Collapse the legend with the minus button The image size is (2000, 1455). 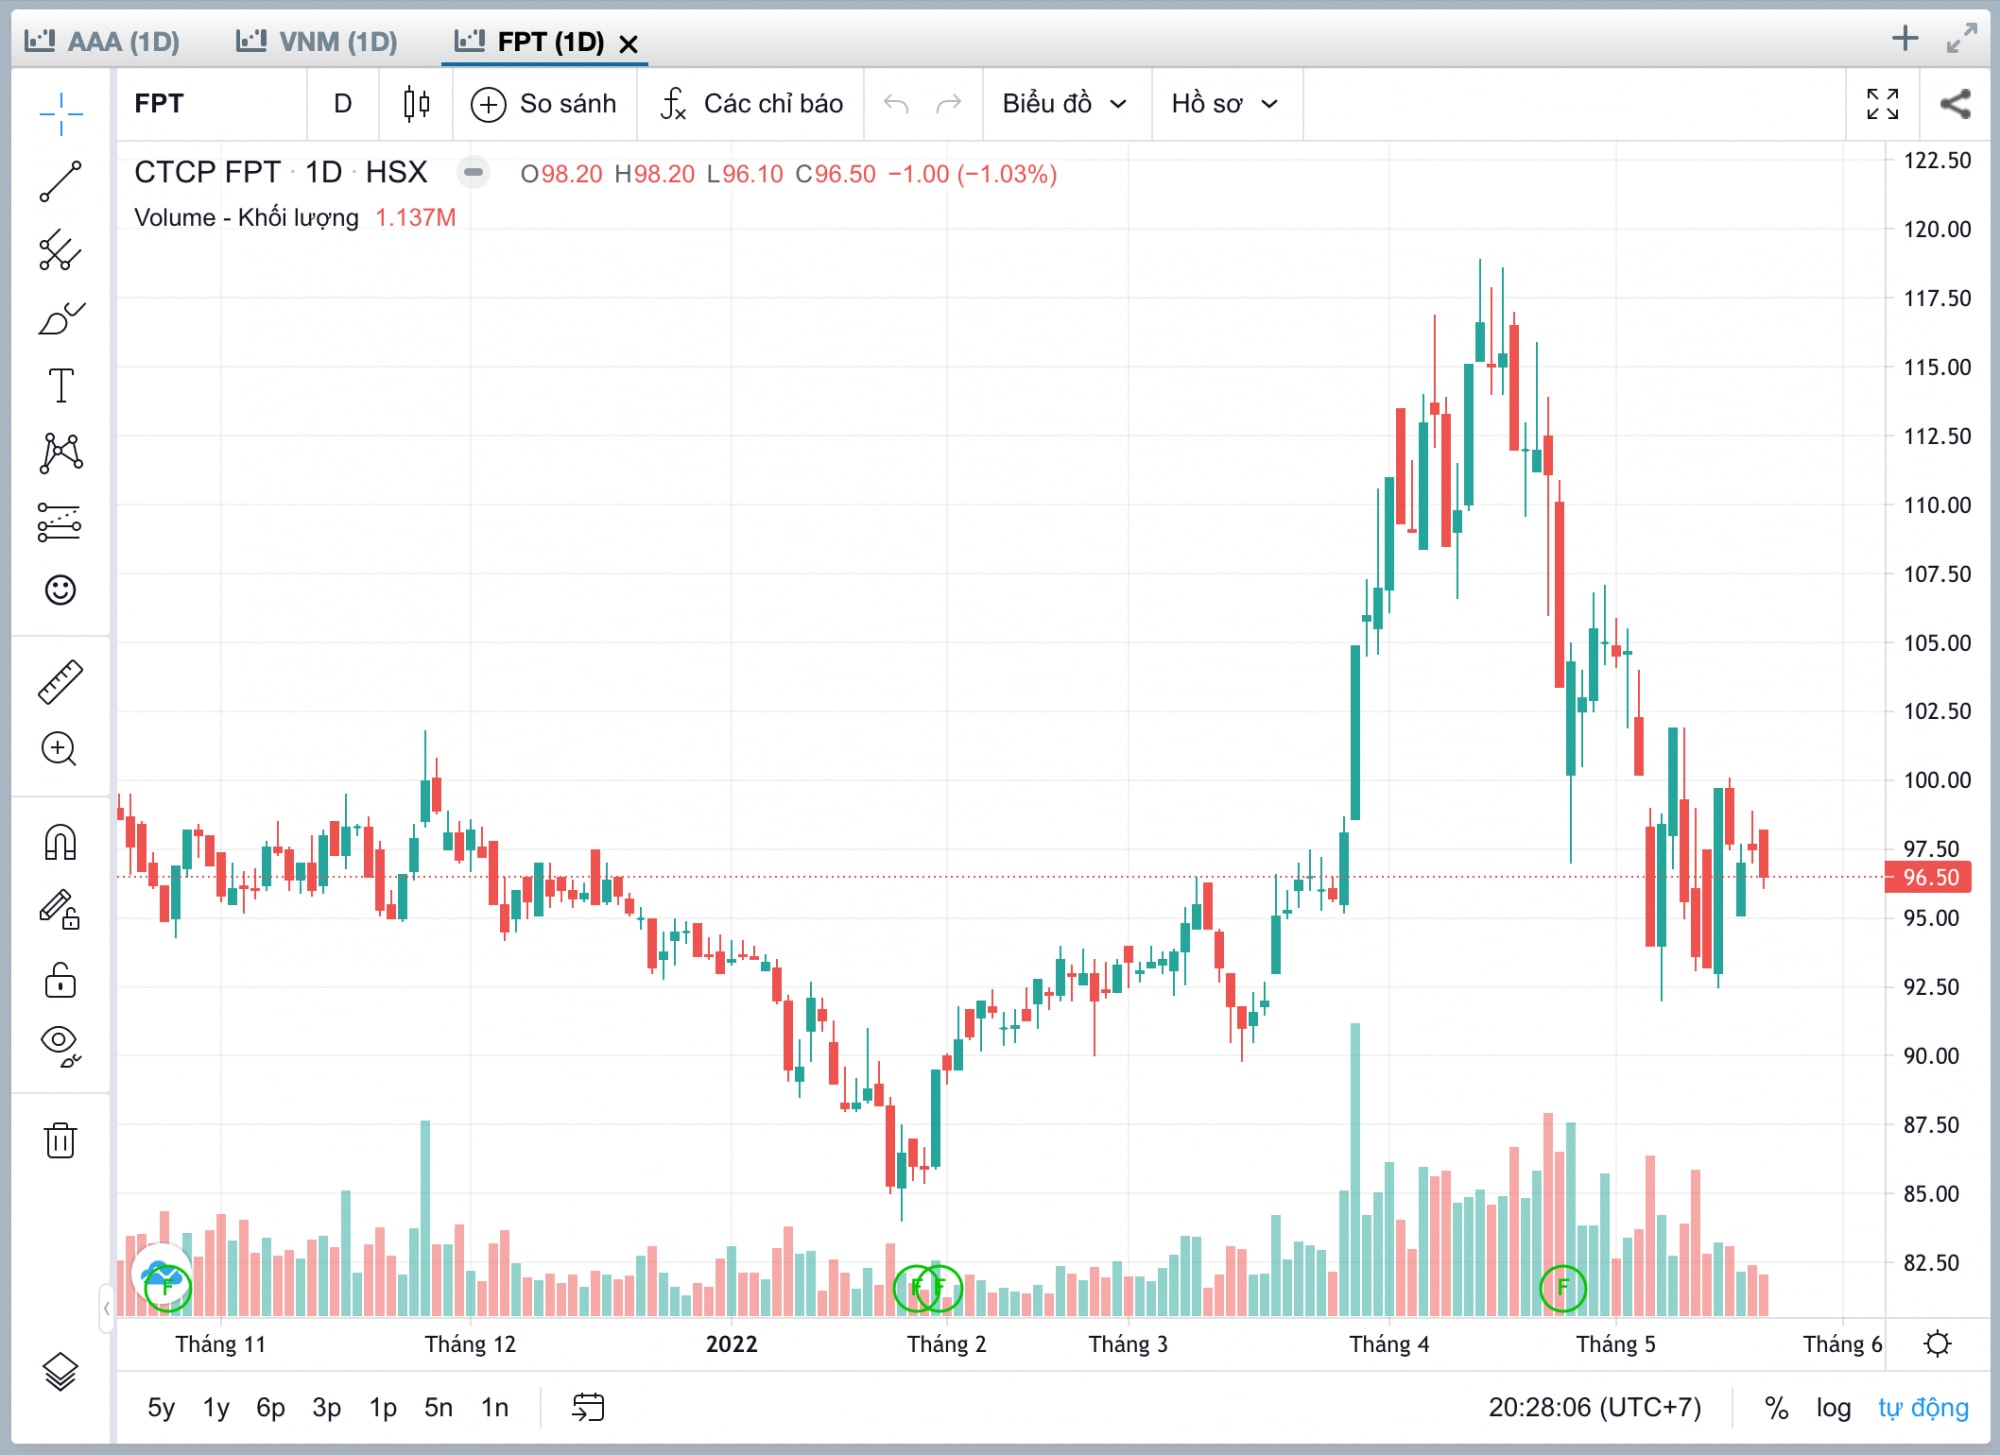473,172
